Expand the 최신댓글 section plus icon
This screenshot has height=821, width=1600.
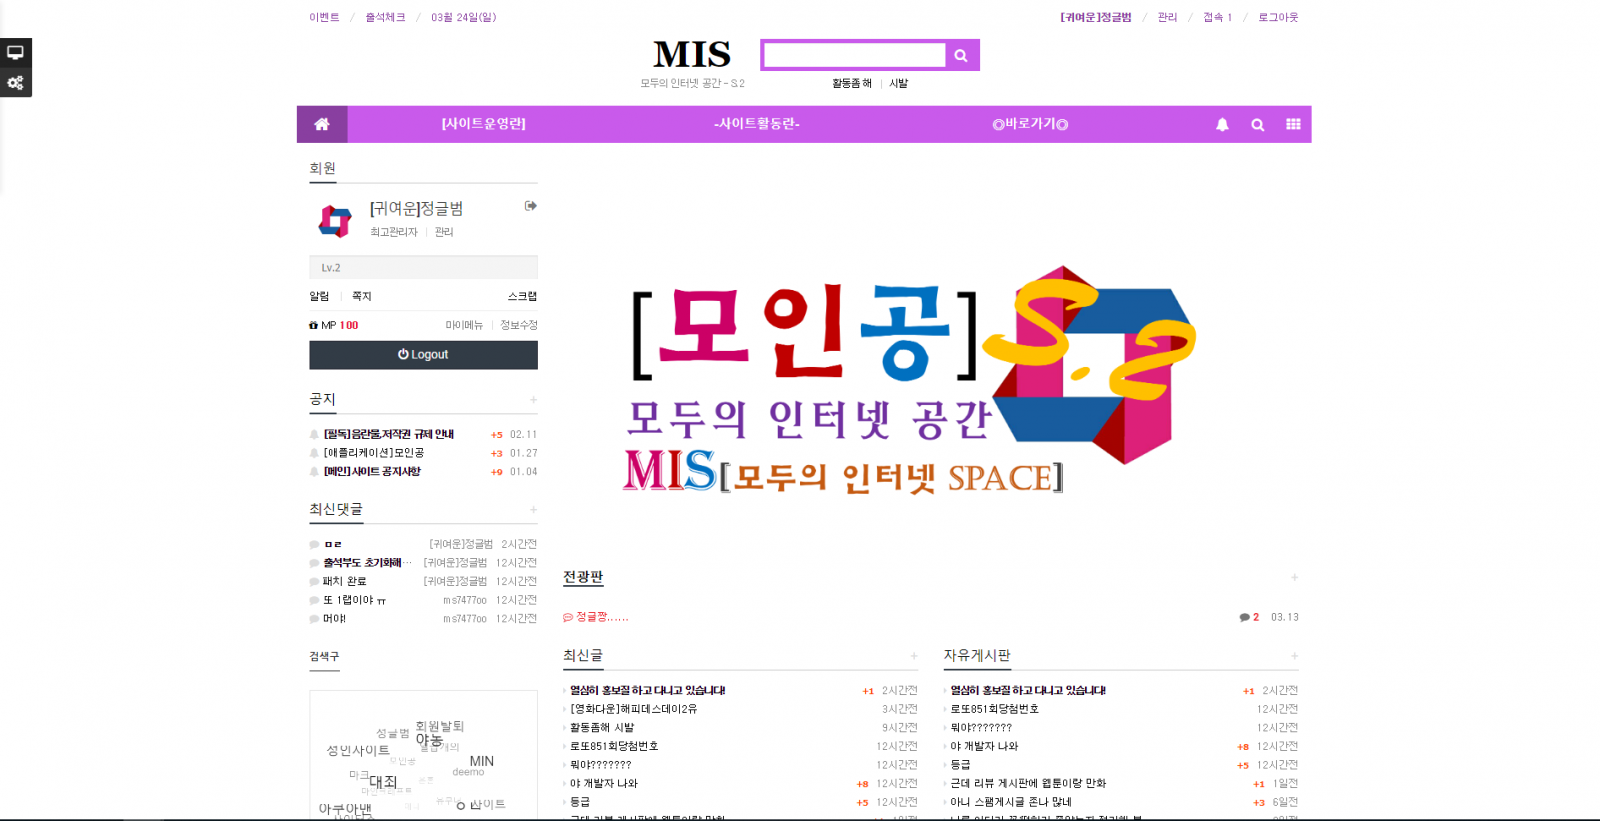click(x=533, y=510)
